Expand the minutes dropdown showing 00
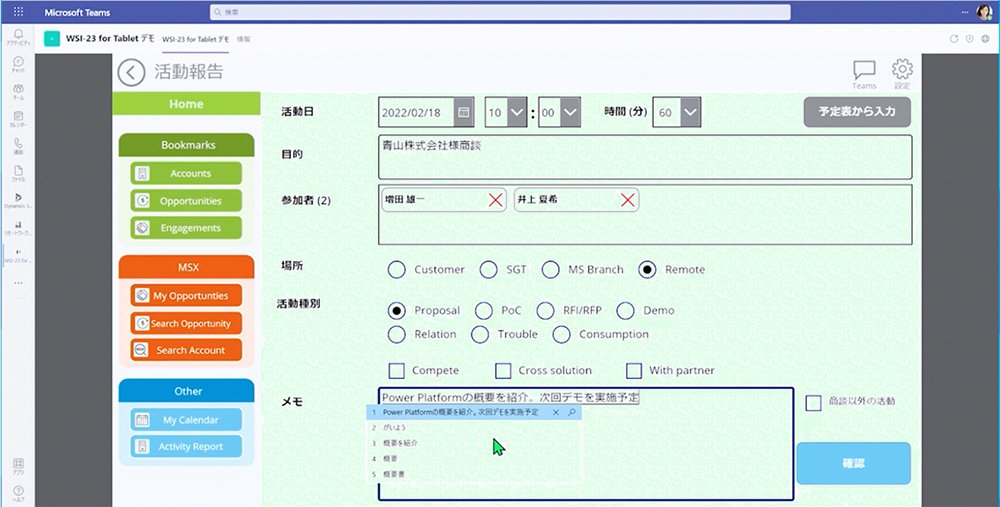Screen dimensions: 1000x507 (570, 112)
